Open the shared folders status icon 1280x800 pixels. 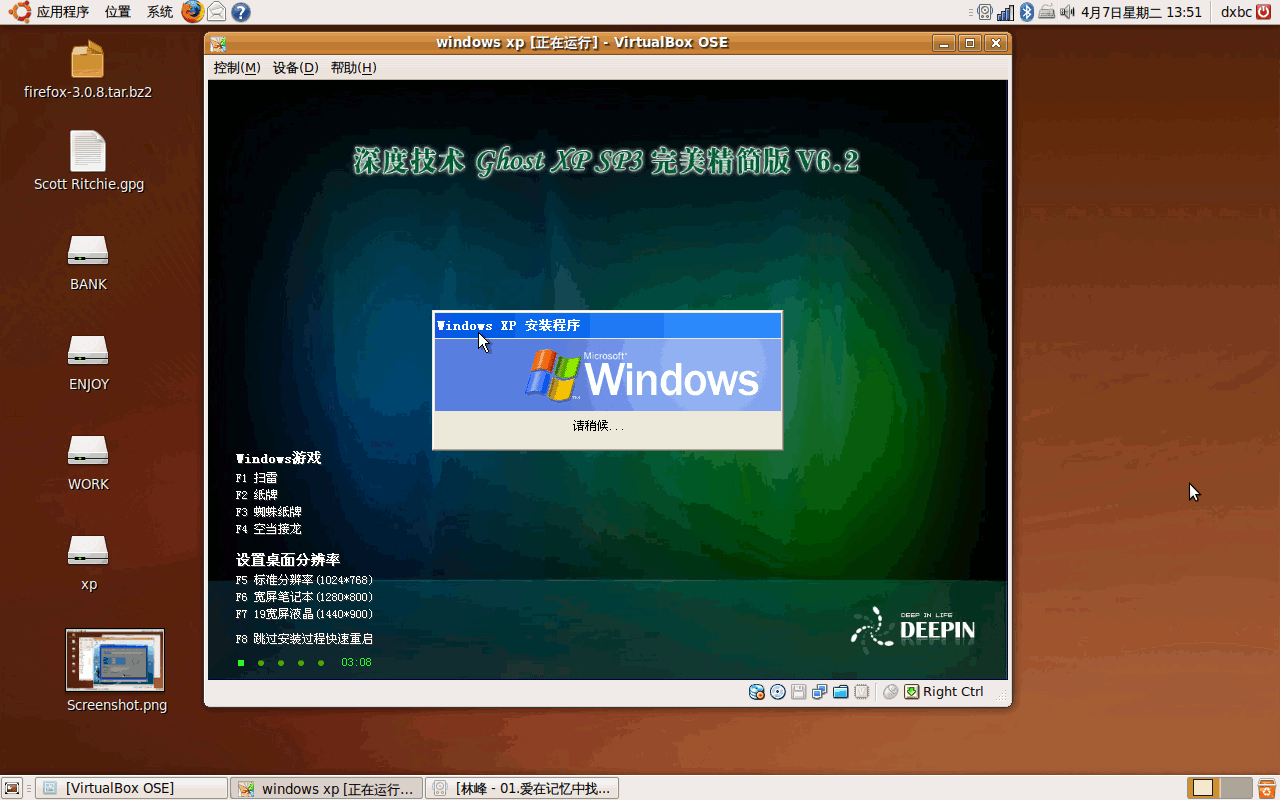840,692
